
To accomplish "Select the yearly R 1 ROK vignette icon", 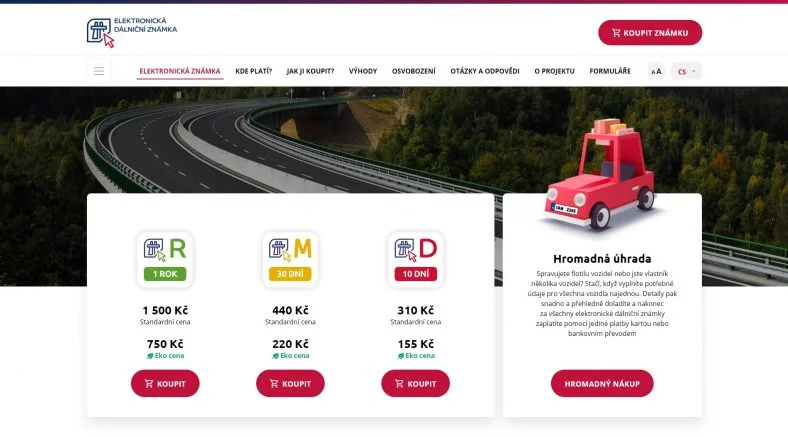I will pyautogui.click(x=165, y=260).
